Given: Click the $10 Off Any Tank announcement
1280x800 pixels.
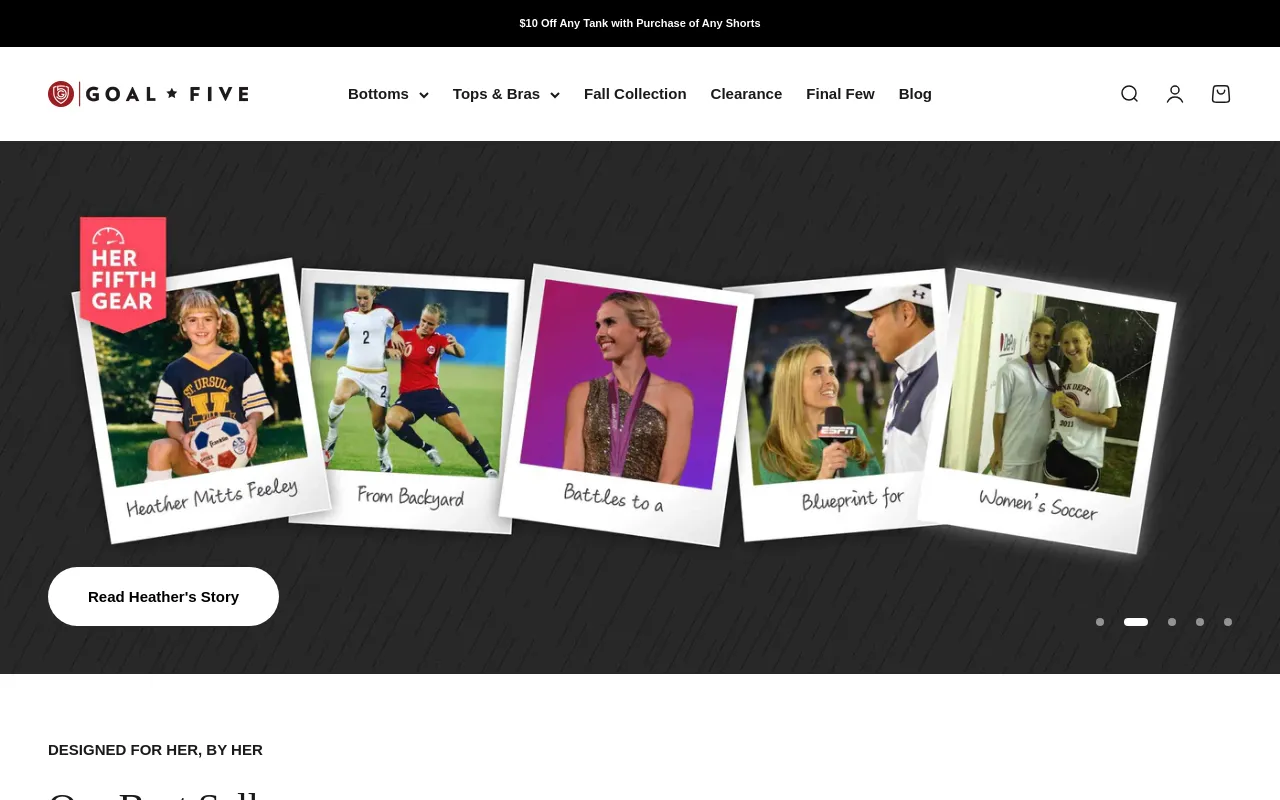Looking at the screenshot, I should click(x=640, y=23).
